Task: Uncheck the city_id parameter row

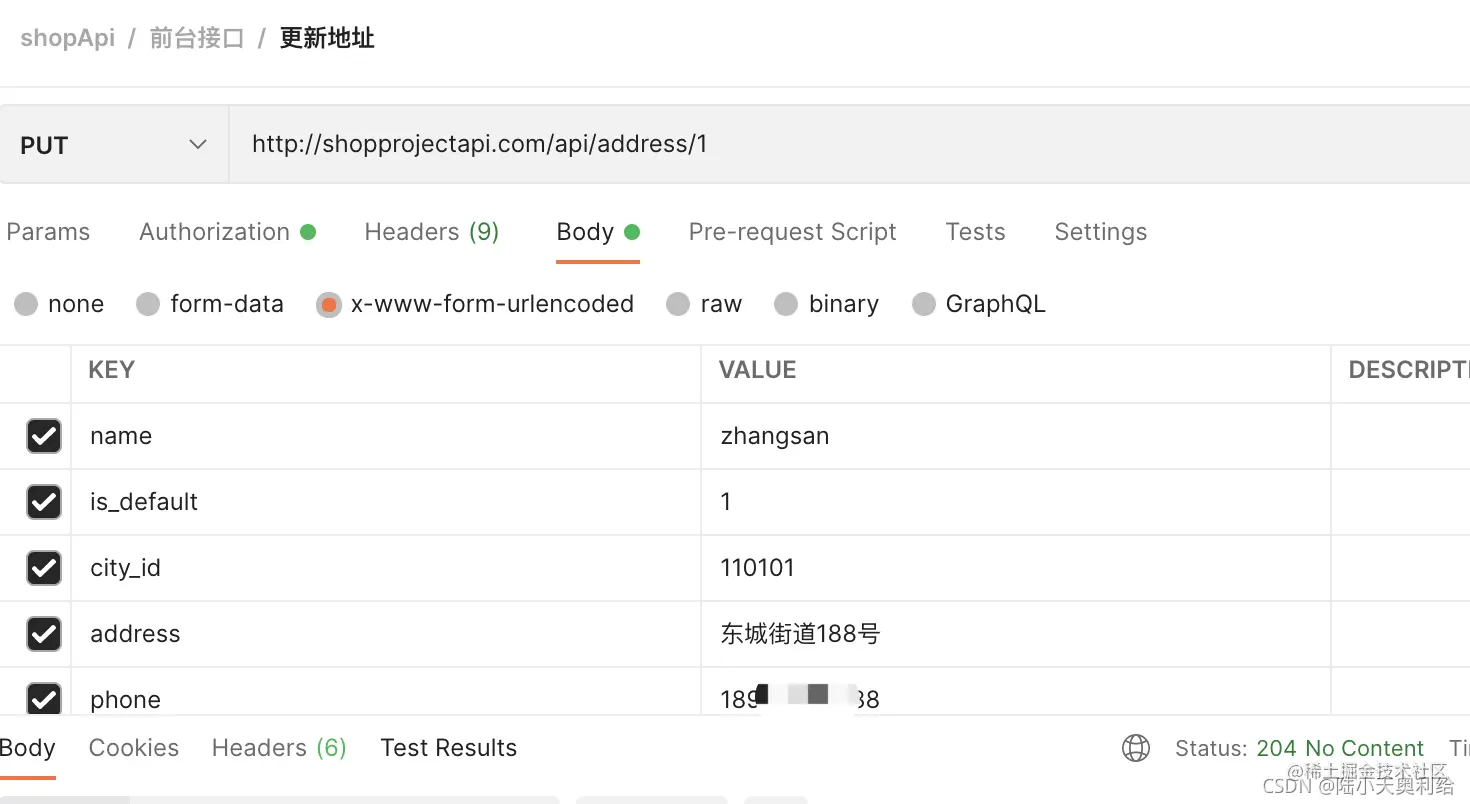Action: point(43,568)
